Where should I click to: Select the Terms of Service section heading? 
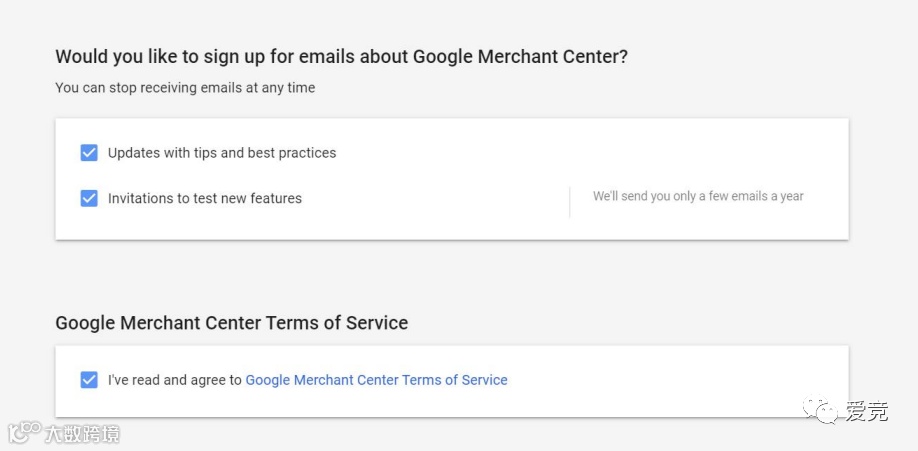pyautogui.click(x=231, y=323)
